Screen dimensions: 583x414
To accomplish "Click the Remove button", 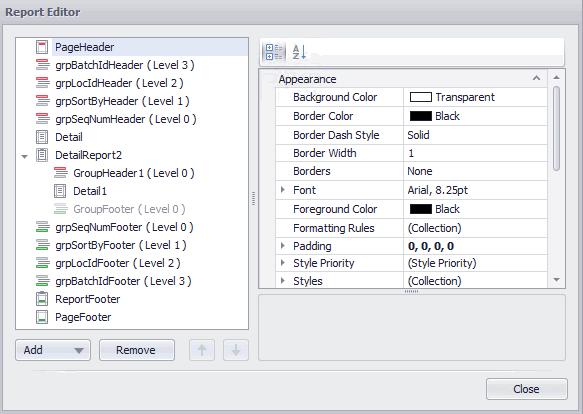I will (137, 350).
